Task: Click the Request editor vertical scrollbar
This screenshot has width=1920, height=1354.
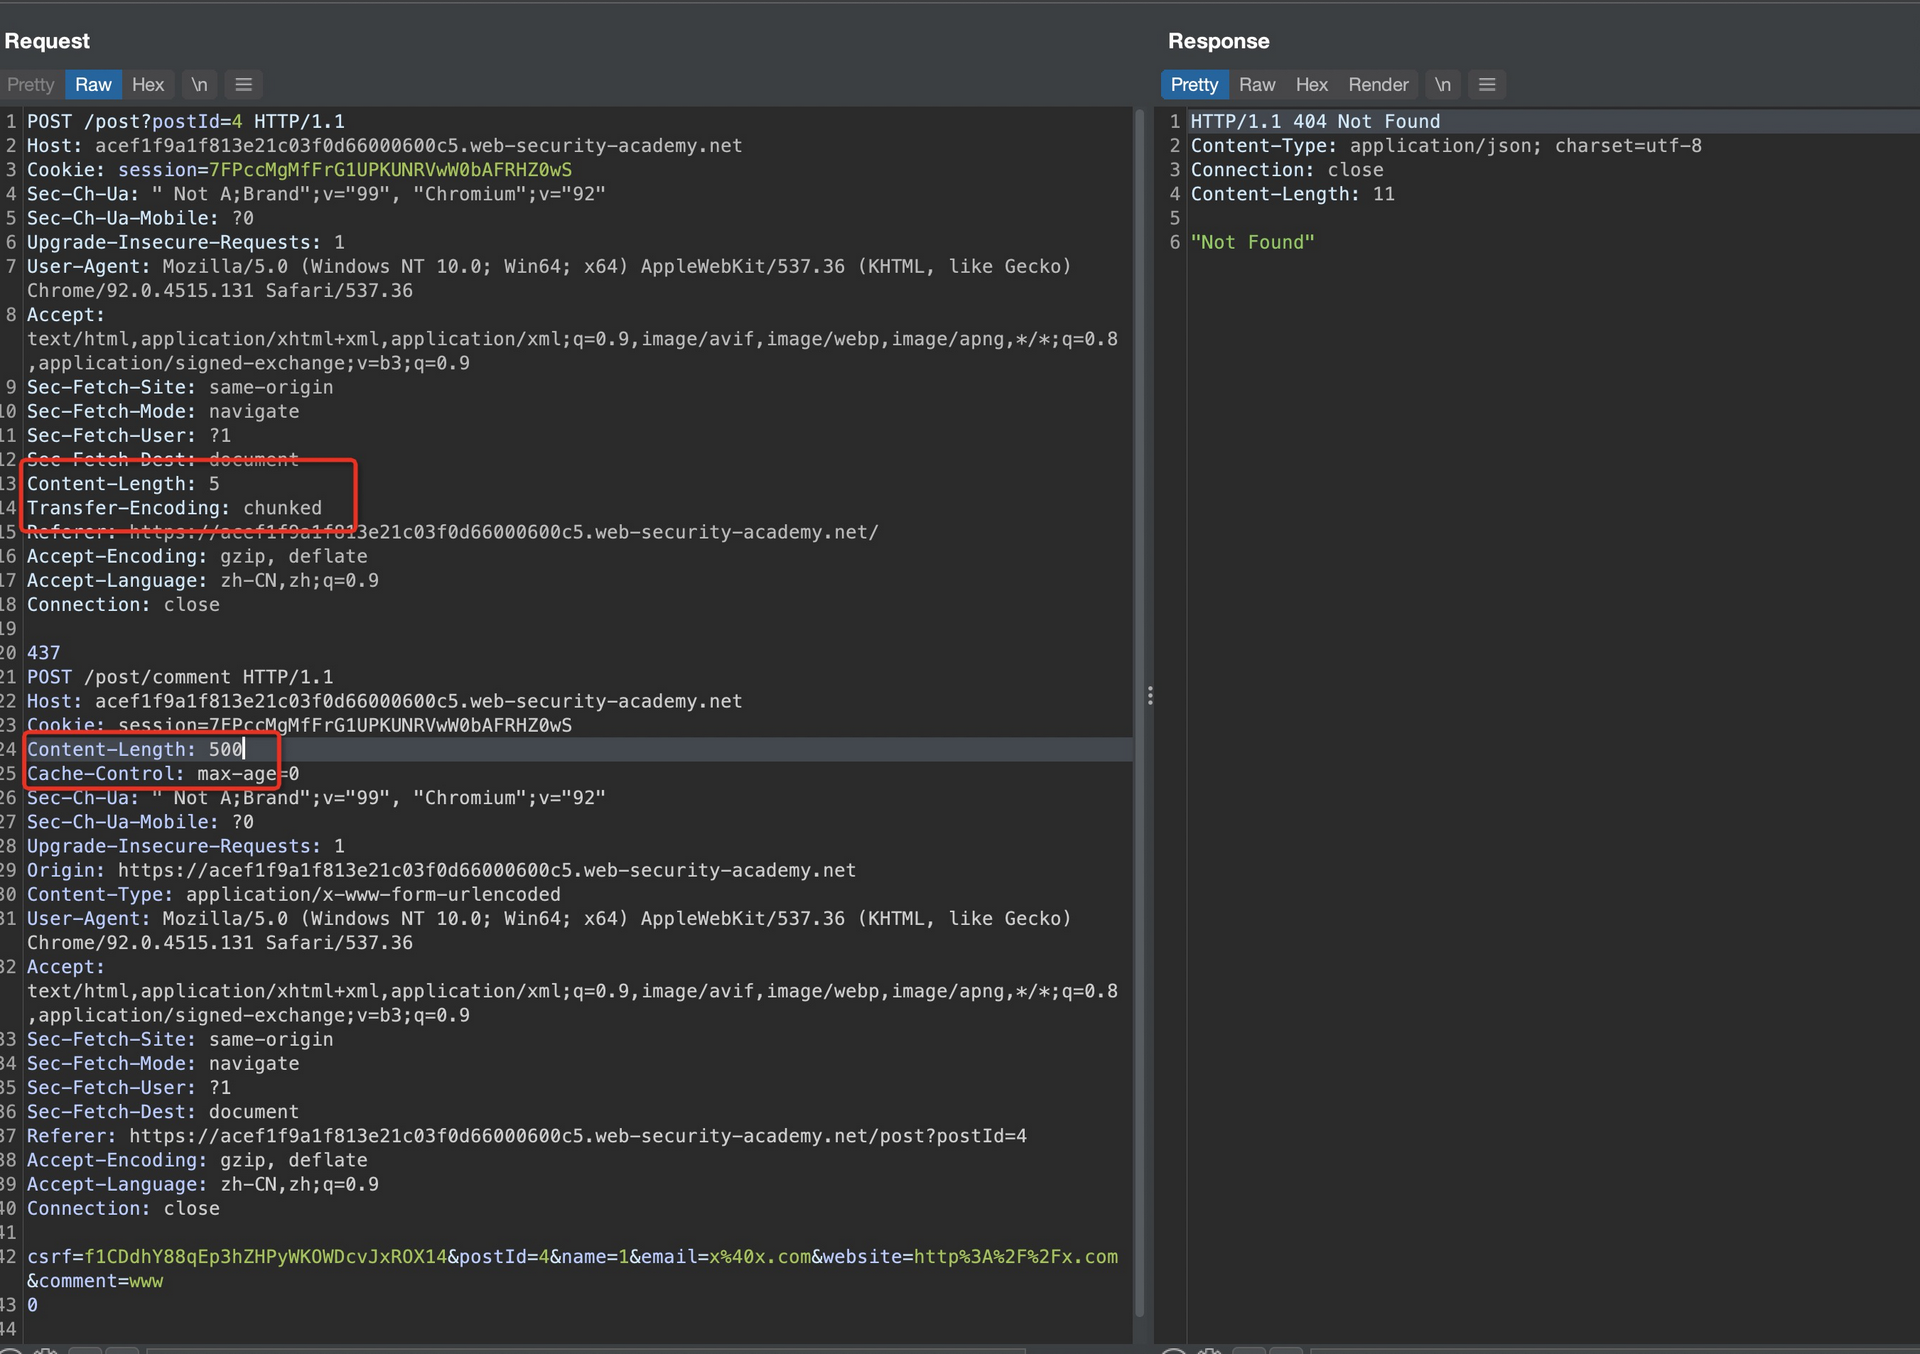Action: pyautogui.click(x=1139, y=712)
